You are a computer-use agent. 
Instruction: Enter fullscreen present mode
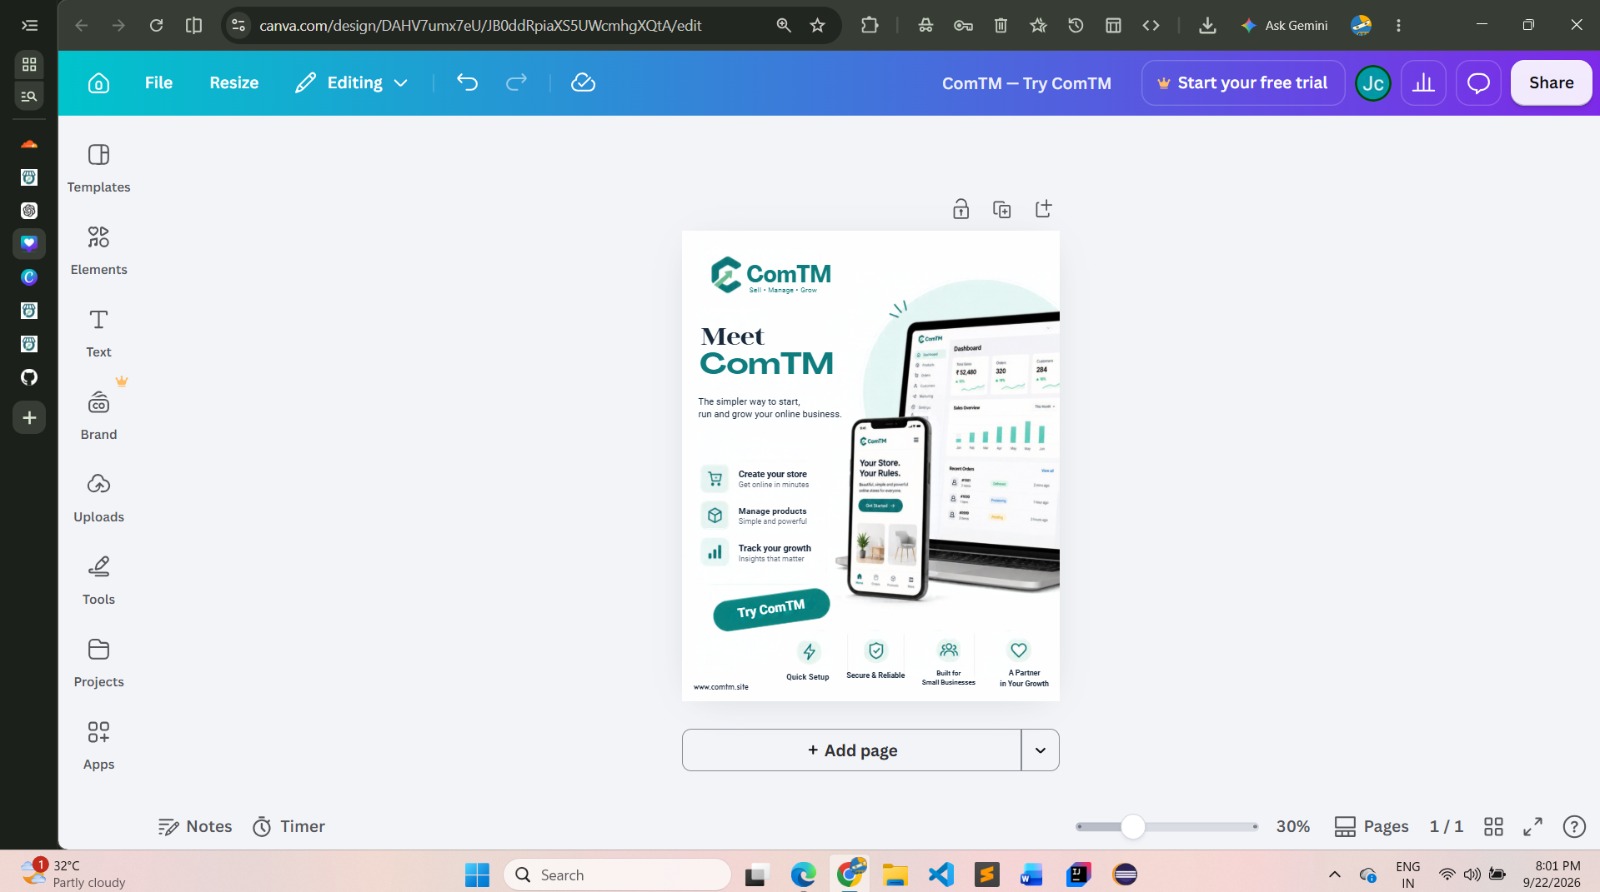click(1532, 826)
